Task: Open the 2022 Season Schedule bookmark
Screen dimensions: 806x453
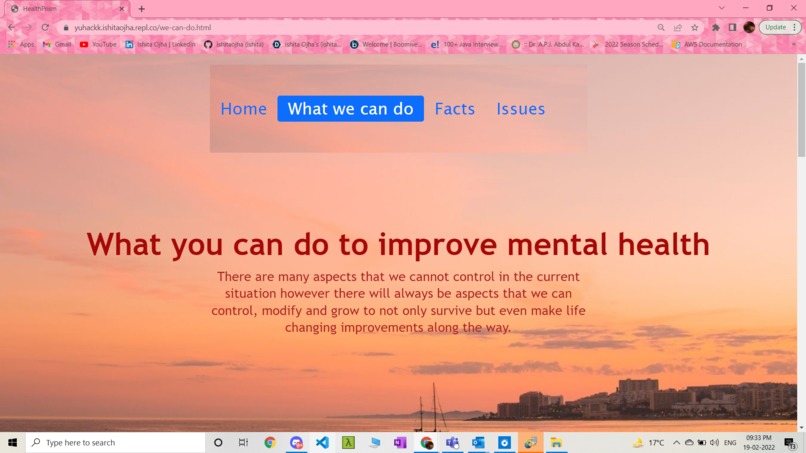Action: pos(628,45)
